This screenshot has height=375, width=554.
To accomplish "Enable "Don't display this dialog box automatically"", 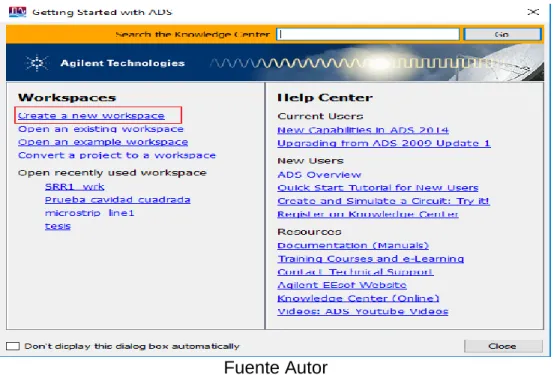I will coord(13,346).
